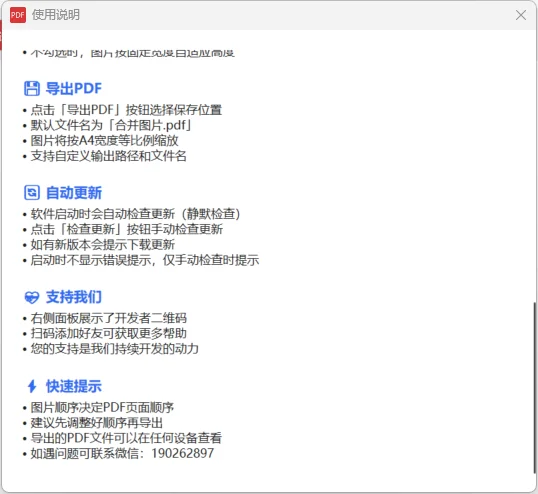Click the line 建议先调整好顺序再导出
The image size is (538, 494).
coord(97,423)
